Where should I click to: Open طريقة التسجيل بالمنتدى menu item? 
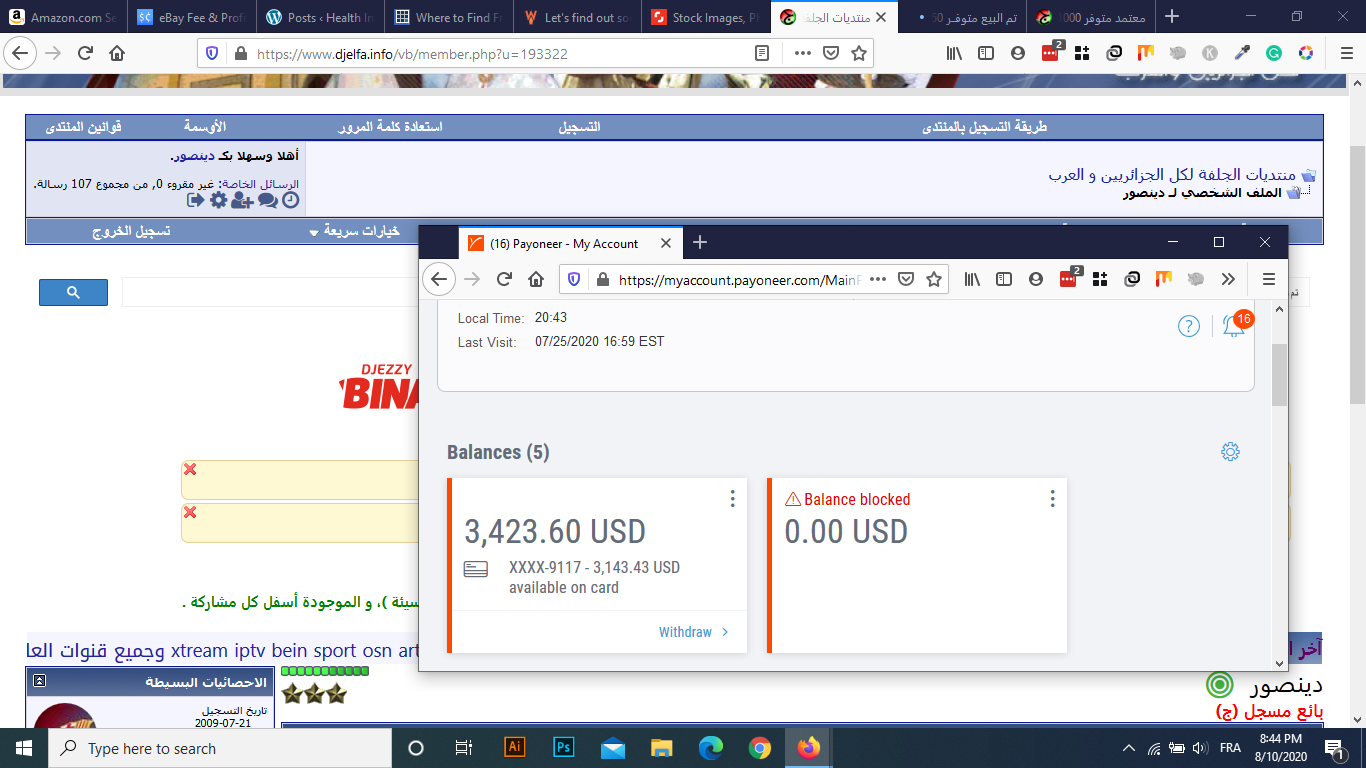click(984, 127)
